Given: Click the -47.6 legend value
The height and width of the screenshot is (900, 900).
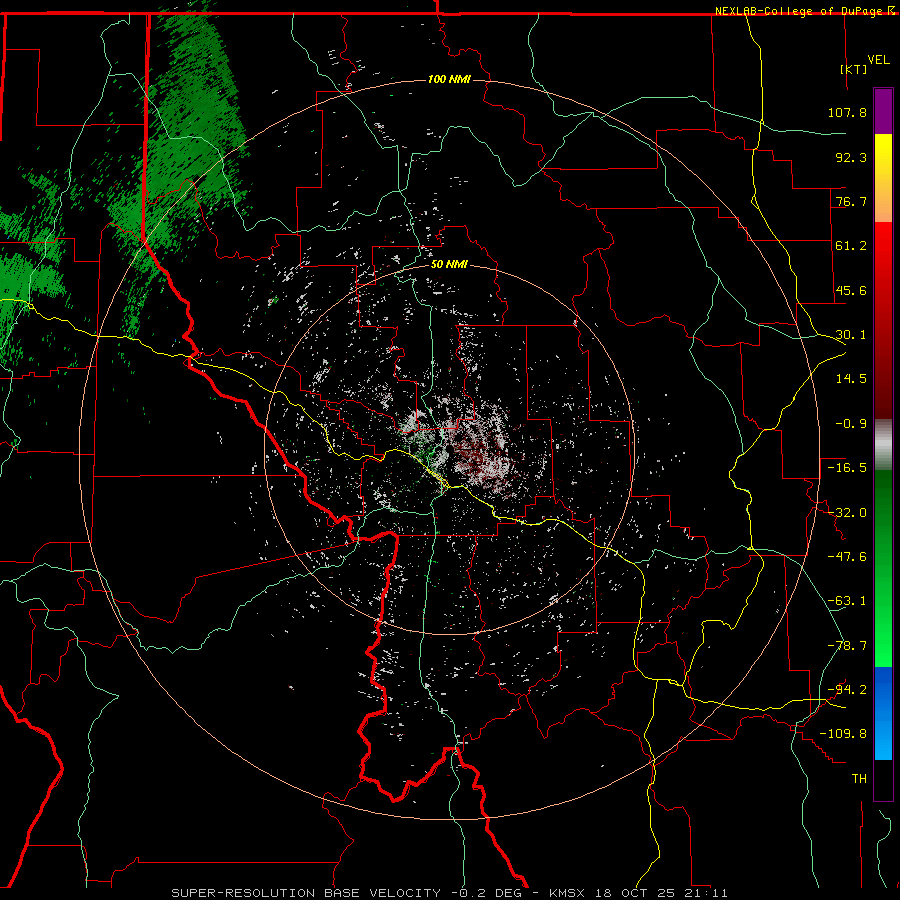Looking at the screenshot, I should [x=847, y=557].
